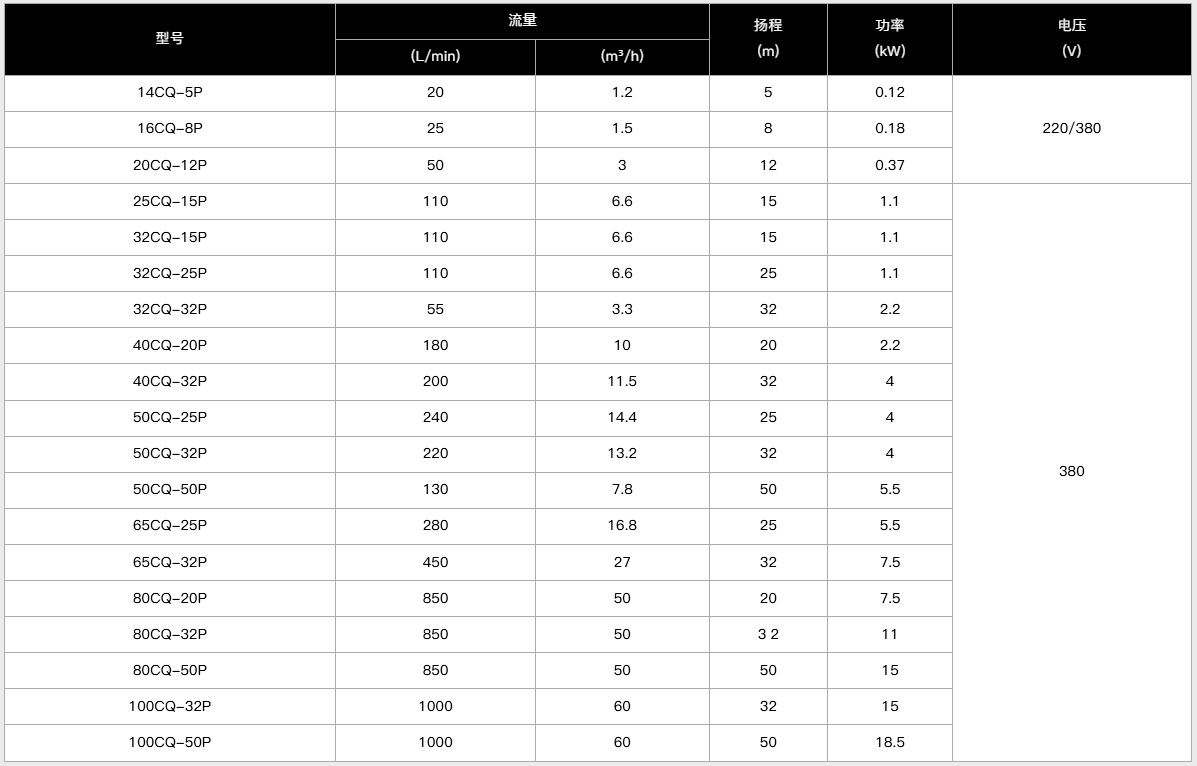Select the 450 L/min flow cell

pyautogui.click(x=435, y=563)
